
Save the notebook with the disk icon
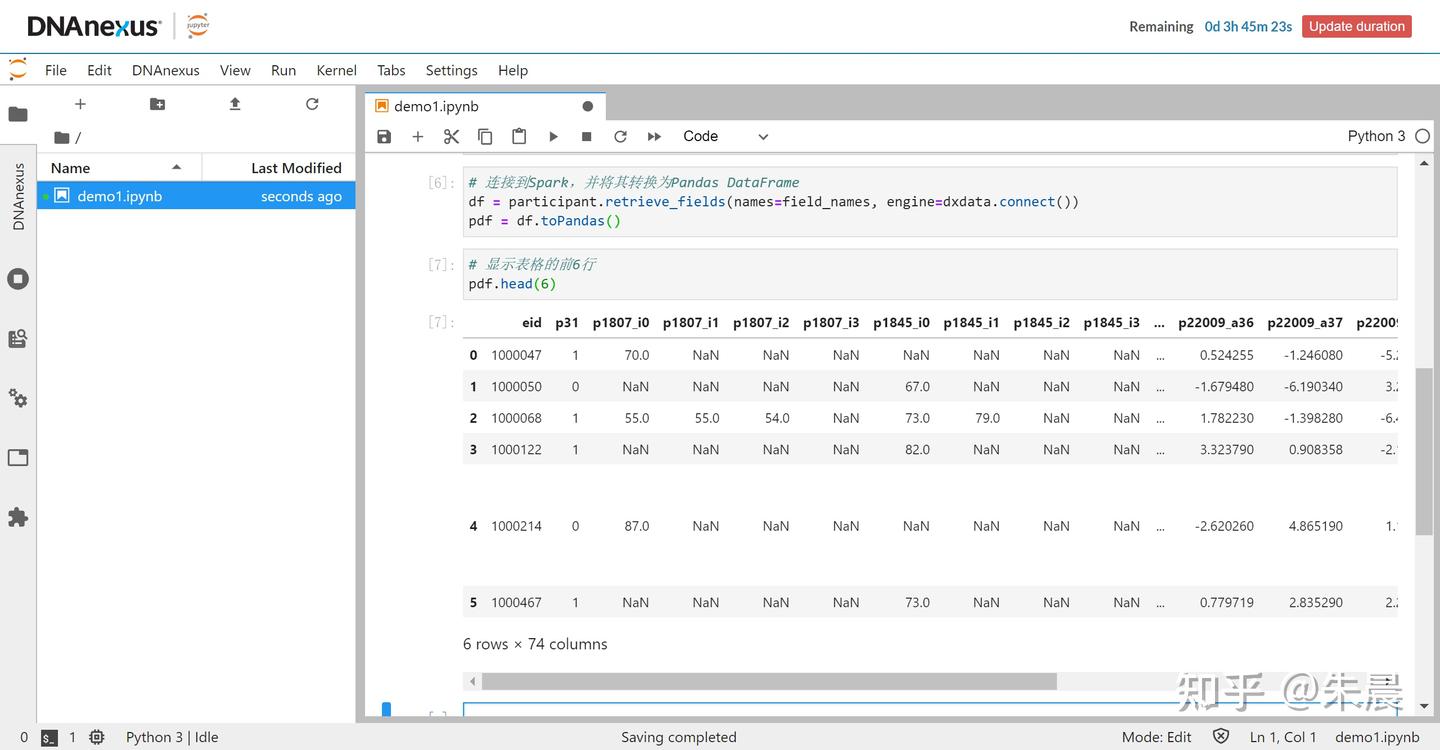click(384, 137)
